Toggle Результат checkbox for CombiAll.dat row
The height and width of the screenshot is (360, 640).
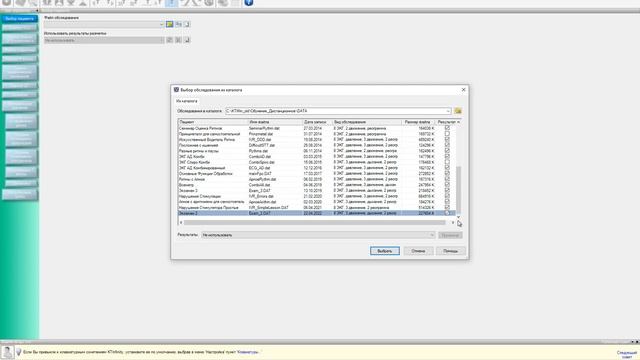click(447, 185)
